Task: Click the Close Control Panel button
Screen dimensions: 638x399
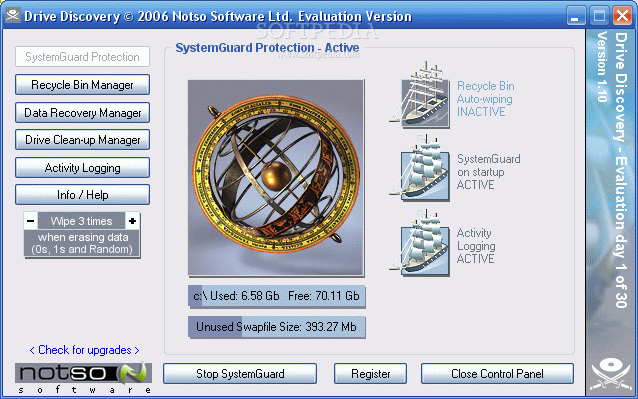Action: [497, 374]
